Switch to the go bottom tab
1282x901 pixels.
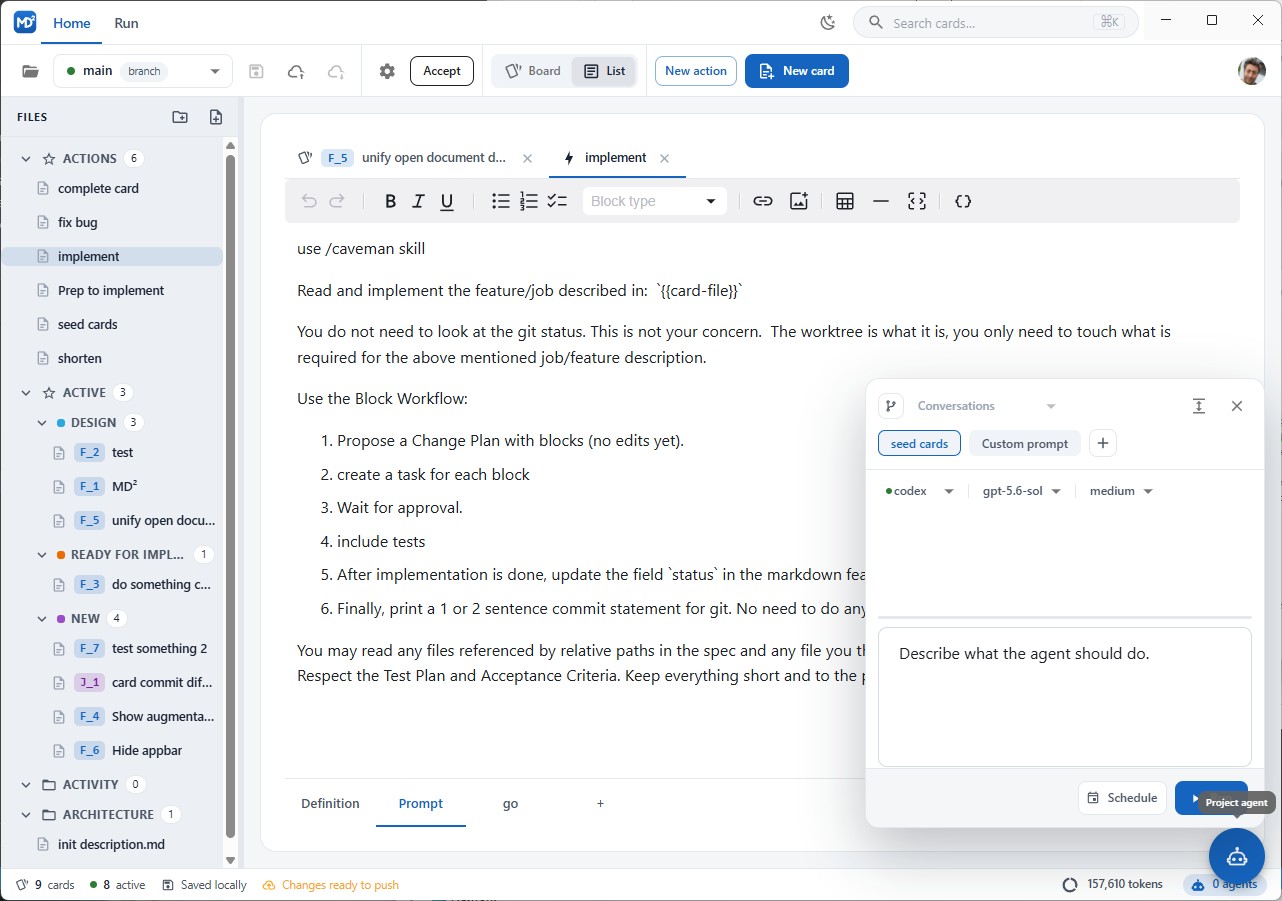pos(510,803)
